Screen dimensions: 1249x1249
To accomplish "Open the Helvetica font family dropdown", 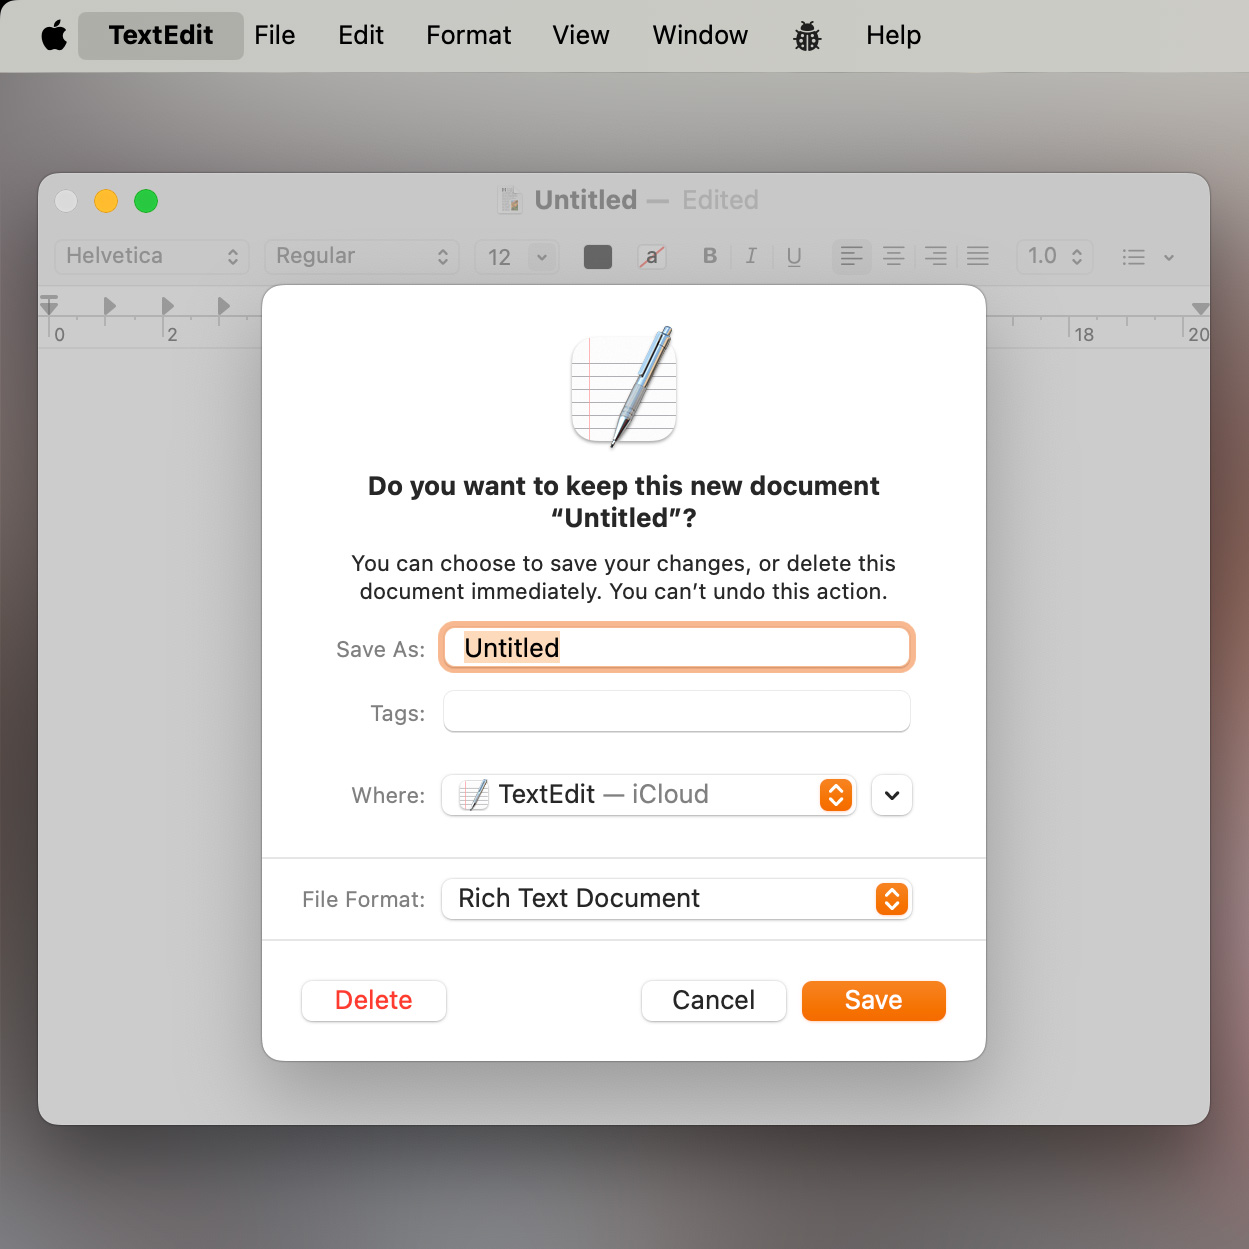I will tap(151, 256).
